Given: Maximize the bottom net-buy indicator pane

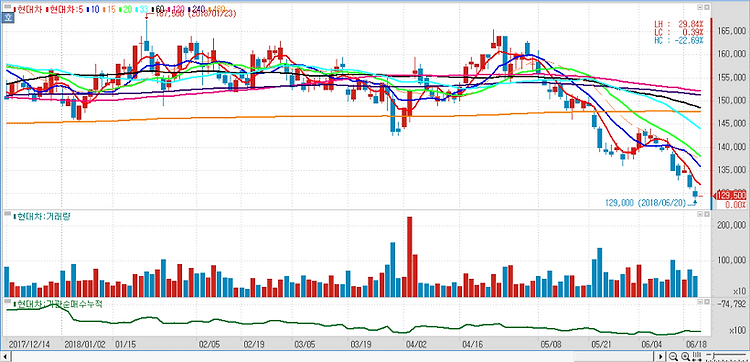Looking at the screenshot, I should coord(706,302).
